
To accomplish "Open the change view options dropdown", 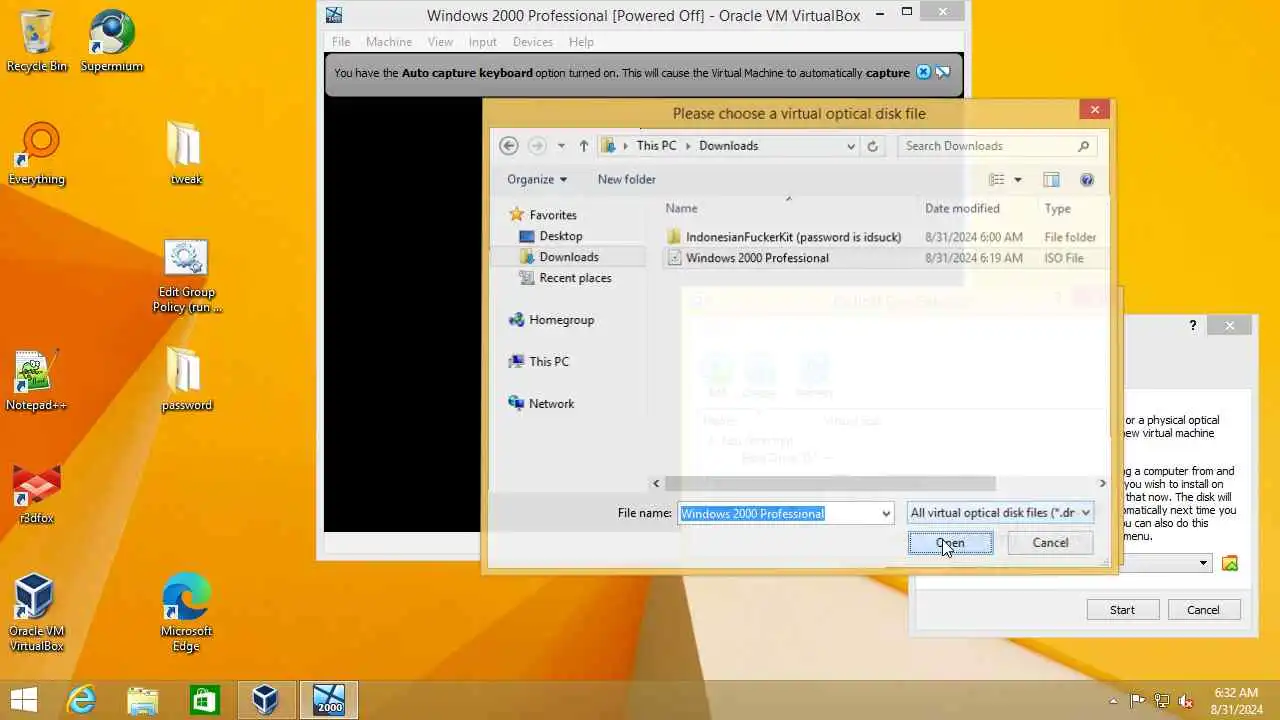I will click(1018, 180).
